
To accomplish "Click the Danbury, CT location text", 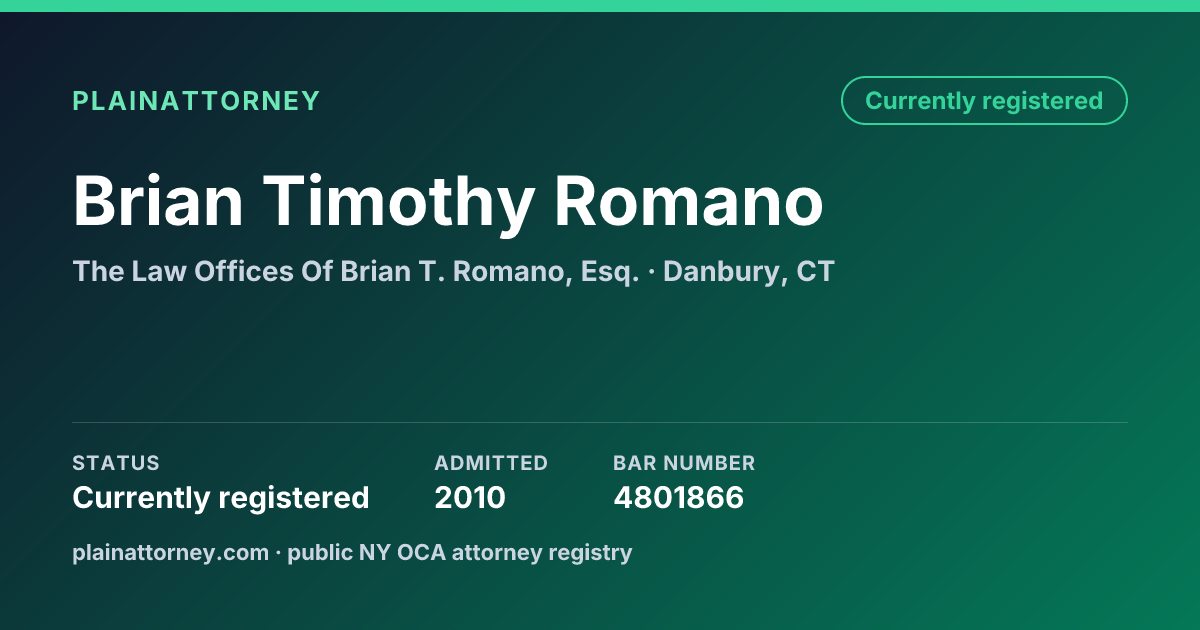I will click(748, 272).
